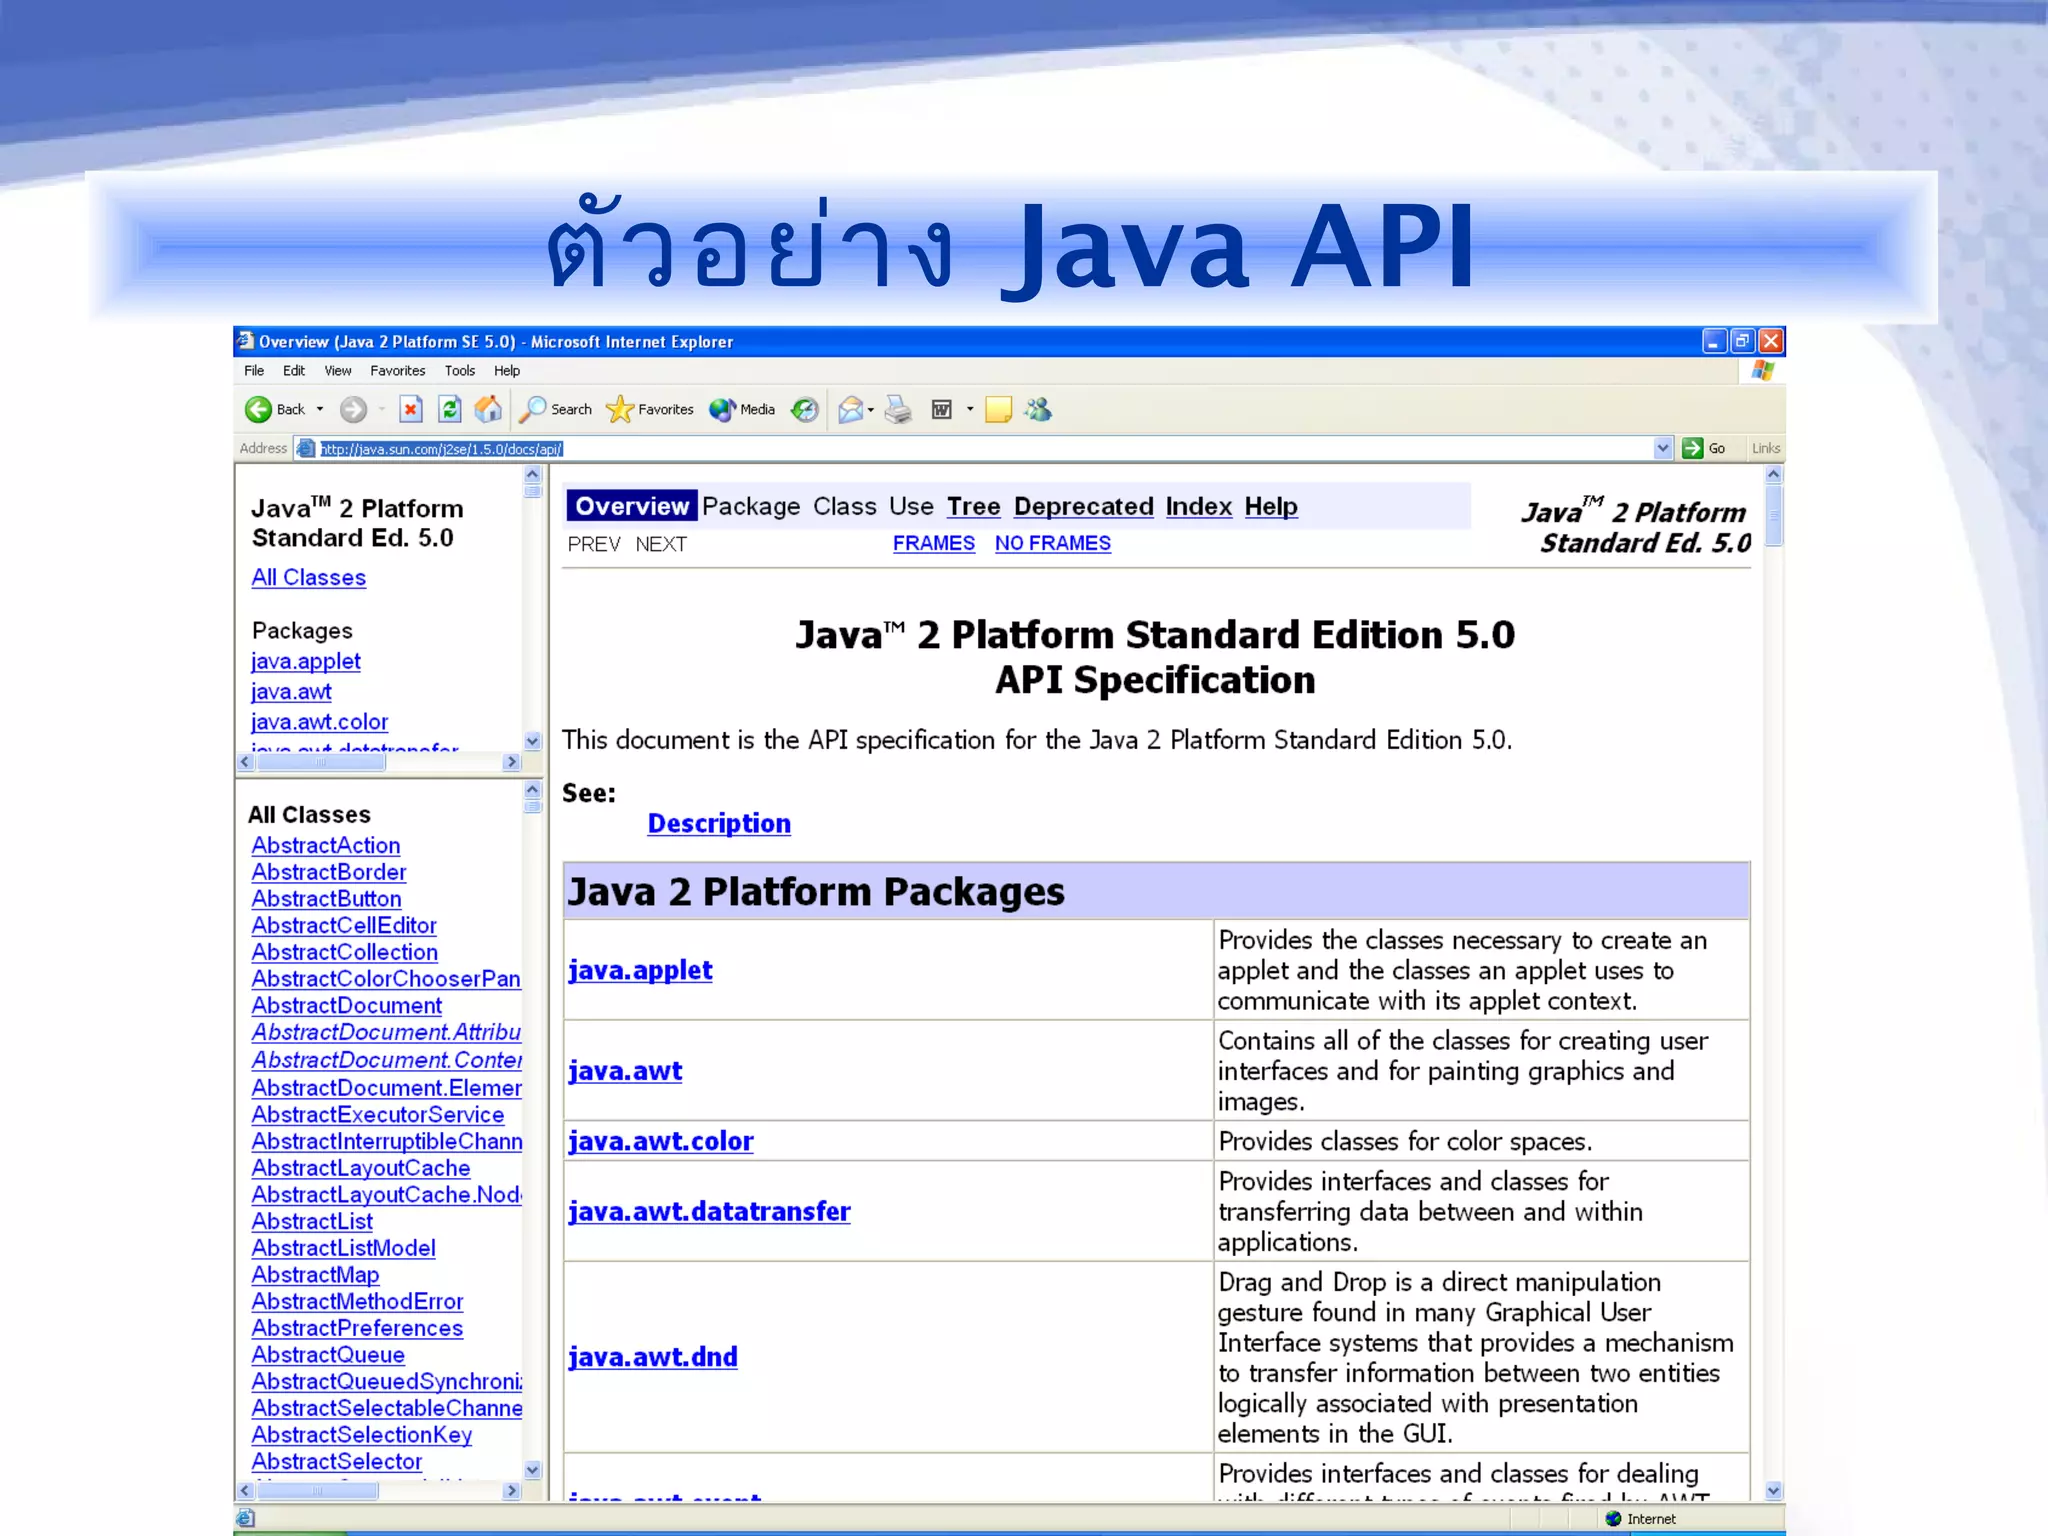Click the address URL field

click(x=985, y=448)
